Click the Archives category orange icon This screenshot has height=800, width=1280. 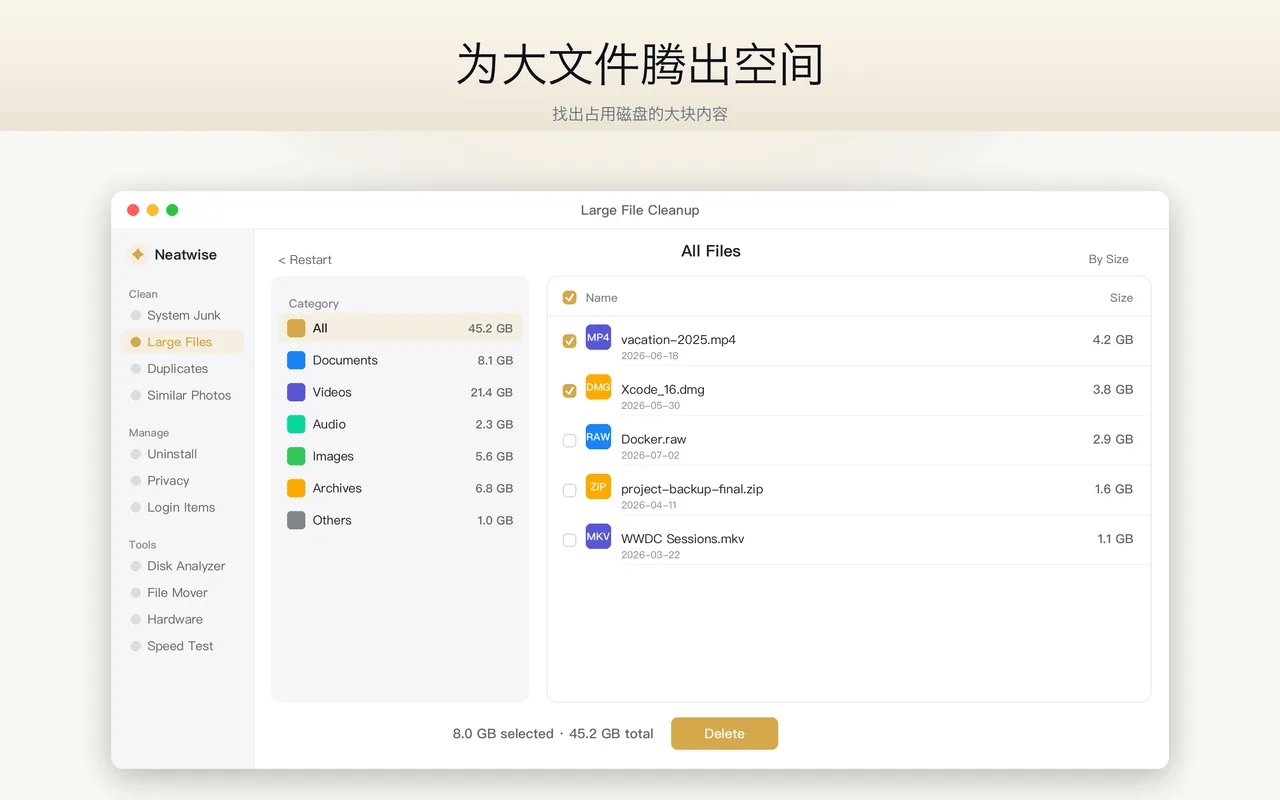[x=296, y=488]
